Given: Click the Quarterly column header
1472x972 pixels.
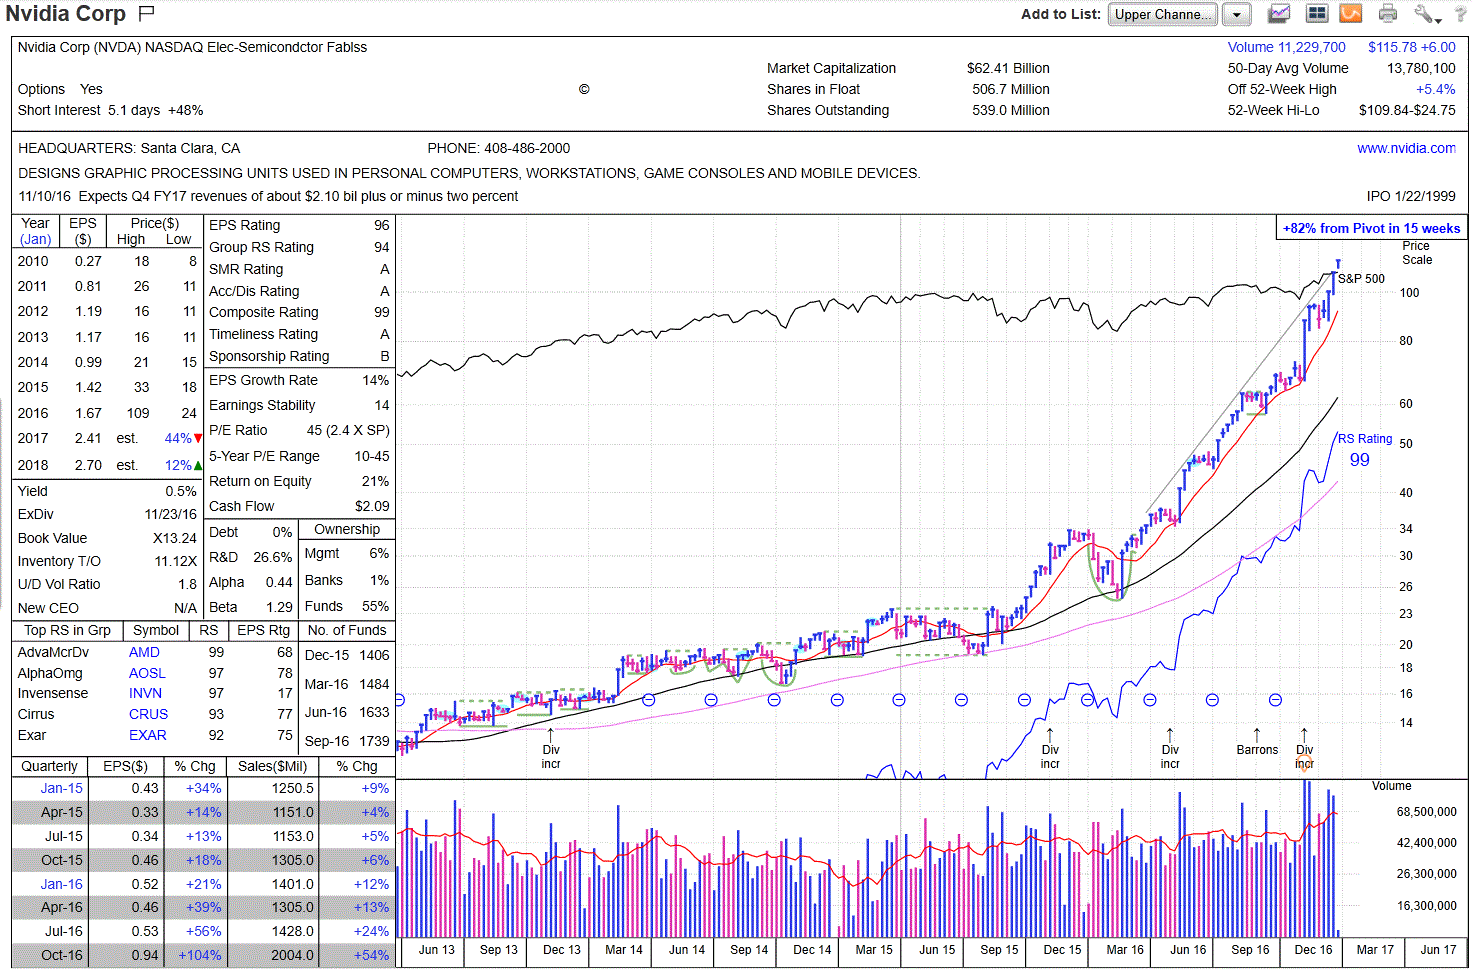Looking at the screenshot, I should (x=49, y=766).
